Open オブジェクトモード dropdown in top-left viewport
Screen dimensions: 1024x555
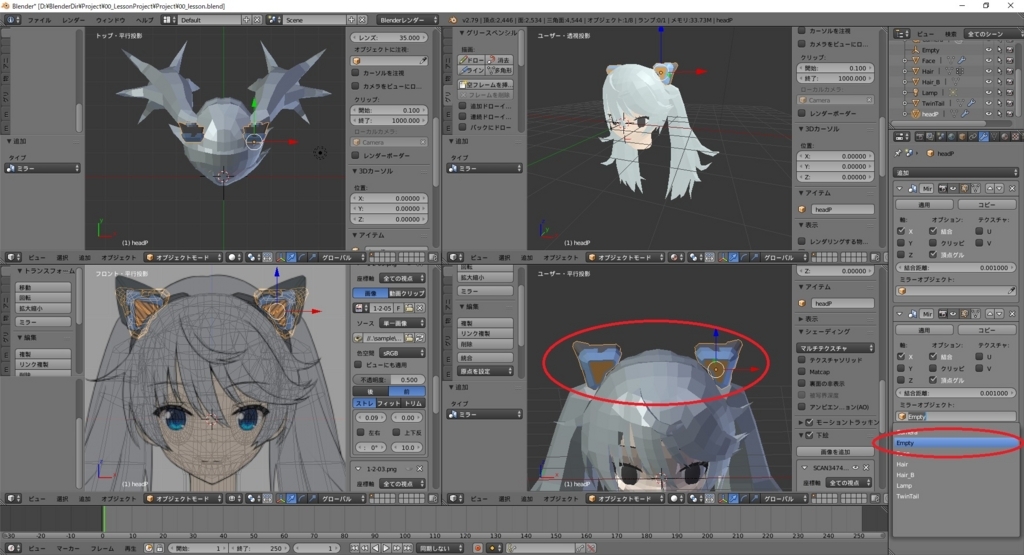coord(183,257)
